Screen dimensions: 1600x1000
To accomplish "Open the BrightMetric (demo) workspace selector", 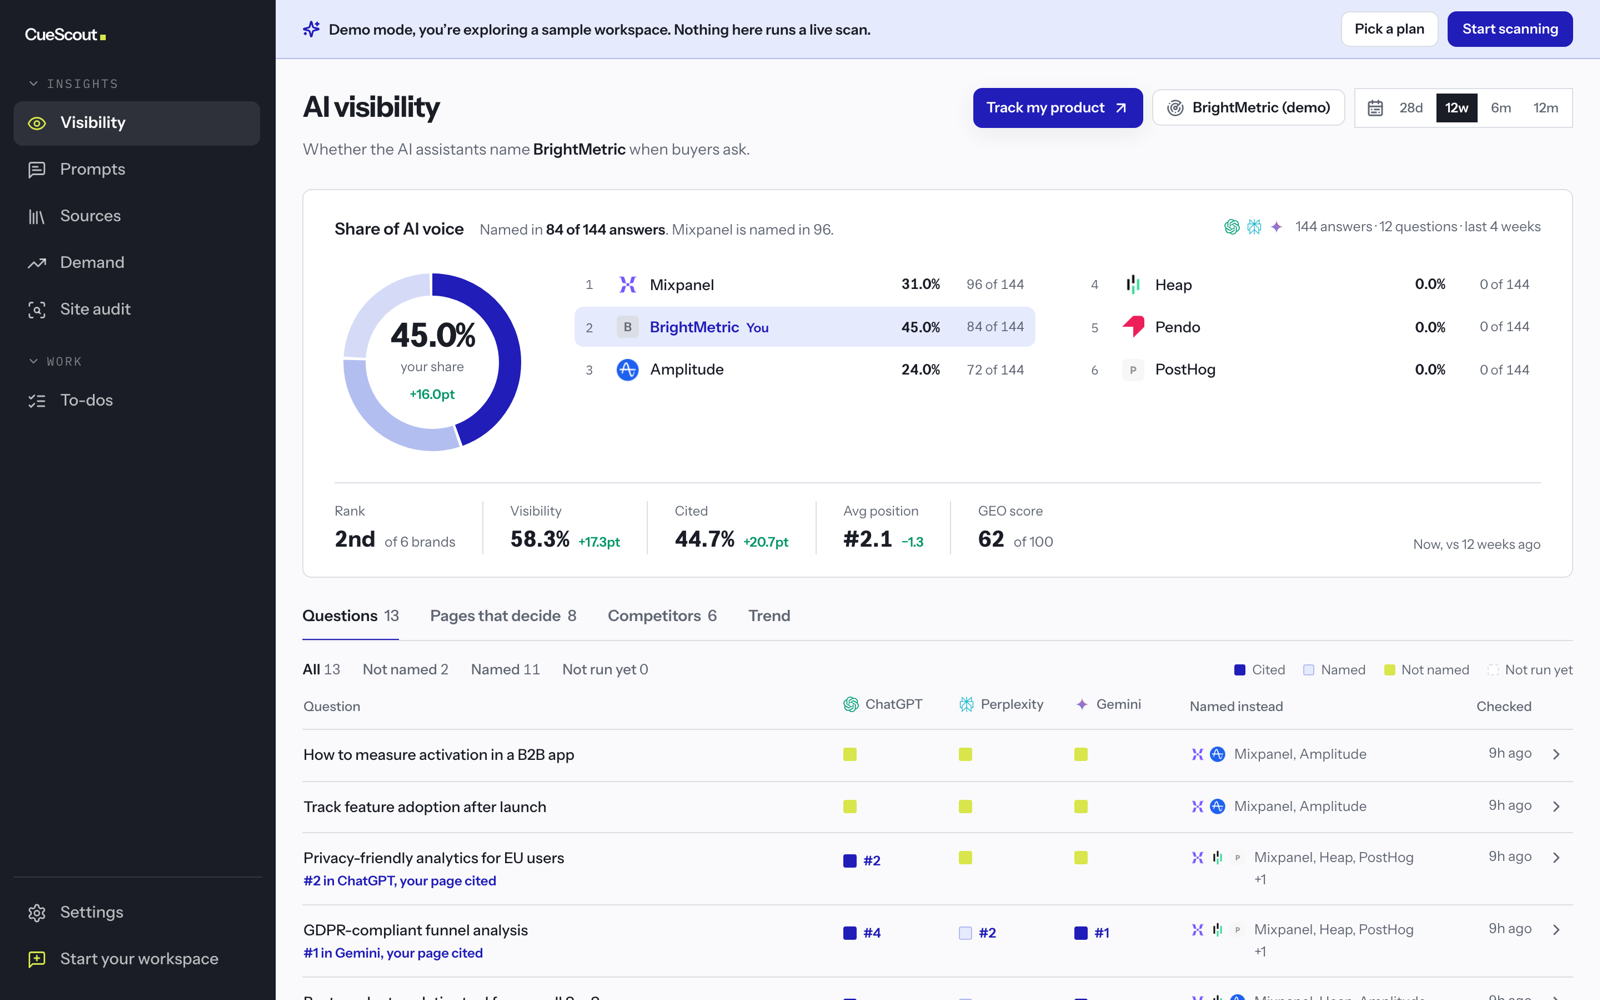I will point(1248,108).
